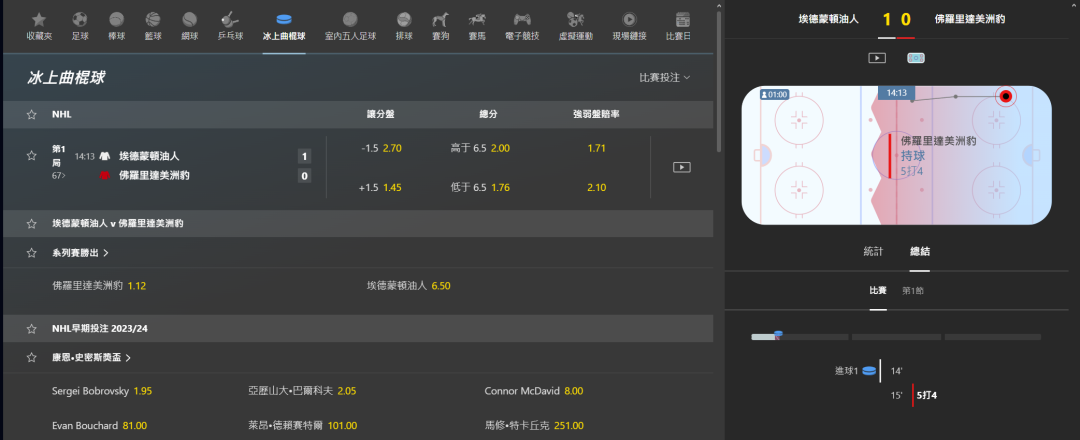The height and width of the screenshot is (440, 1080).
Task: Open the 足球 soccer sport icon
Action: [x=80, y=20]
